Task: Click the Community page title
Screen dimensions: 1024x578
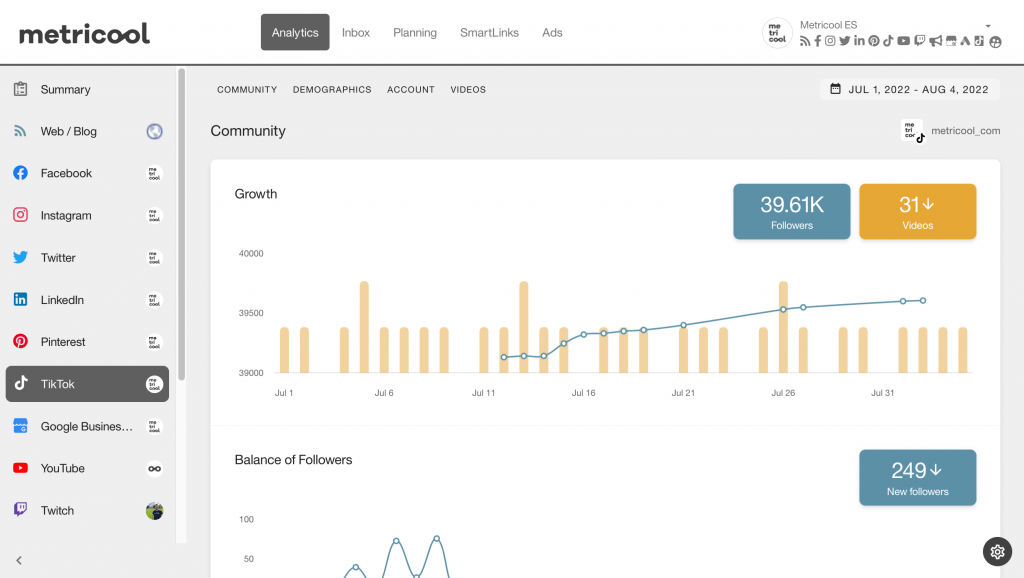Action: coord(248,131)
